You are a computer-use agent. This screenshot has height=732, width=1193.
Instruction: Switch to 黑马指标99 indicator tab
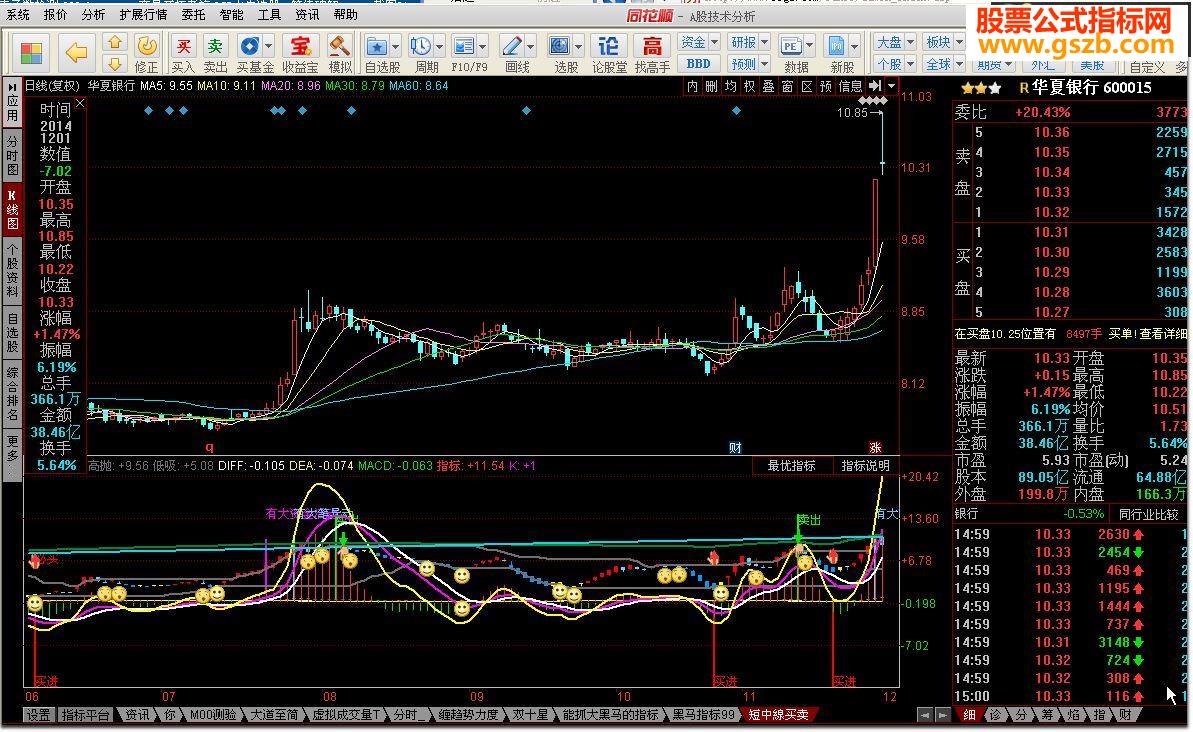coord(704,714)
